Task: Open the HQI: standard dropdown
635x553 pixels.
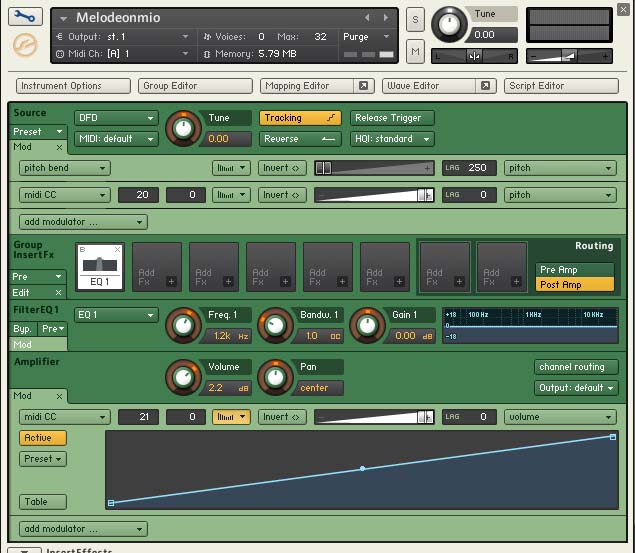Action: (x=392, y=139)
